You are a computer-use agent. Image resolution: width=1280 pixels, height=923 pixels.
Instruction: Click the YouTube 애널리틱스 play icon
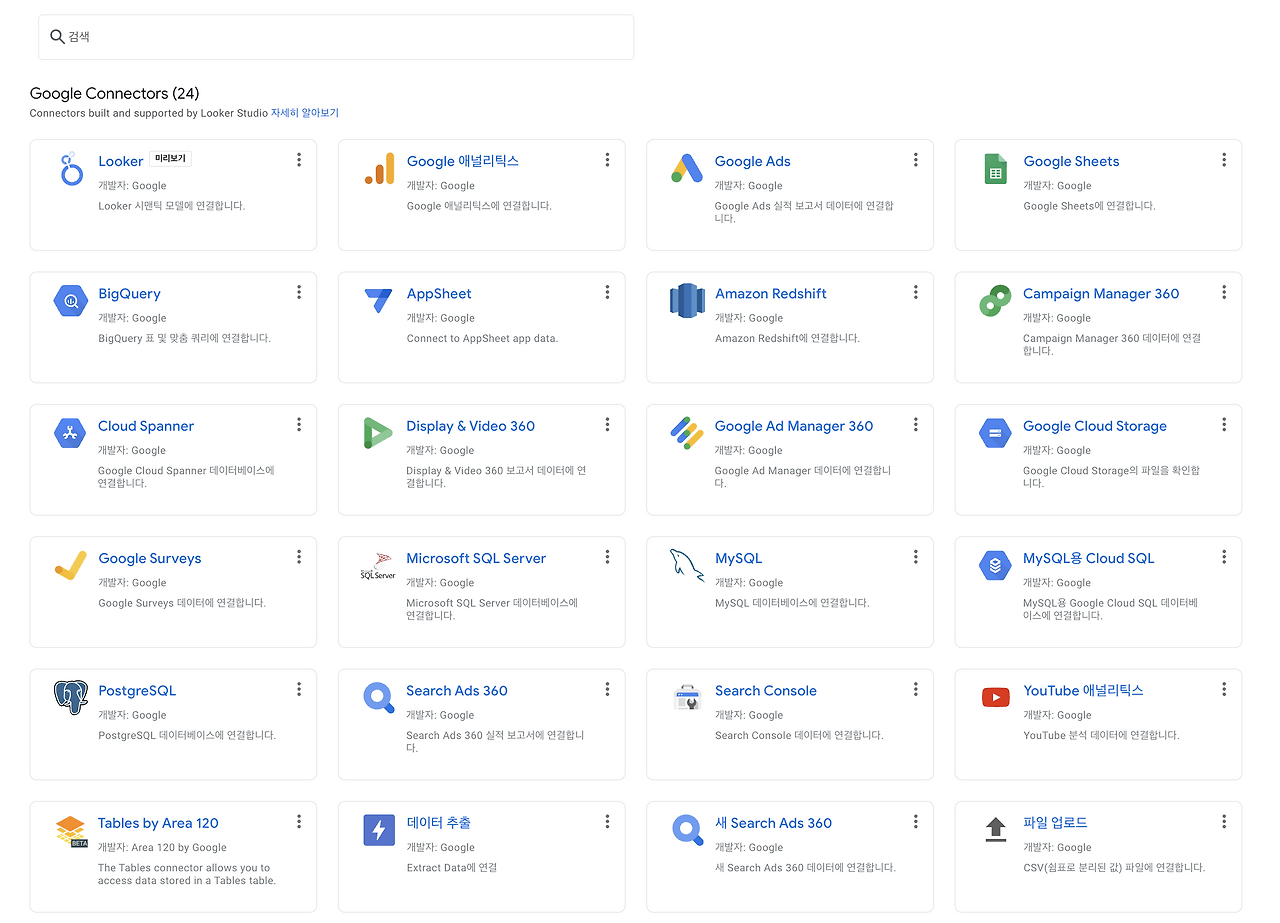pyautogui.click(x=995, y=698)
